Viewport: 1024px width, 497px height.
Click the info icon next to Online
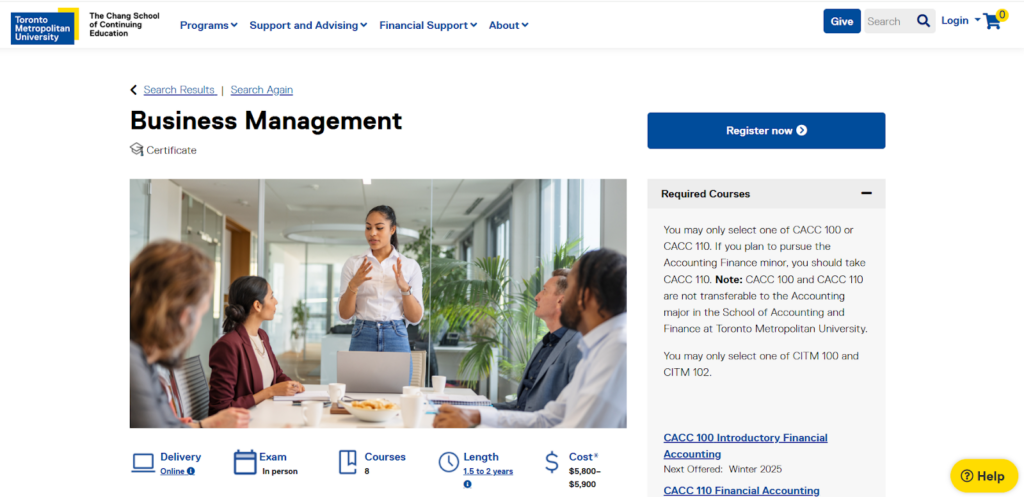[191, 472]
